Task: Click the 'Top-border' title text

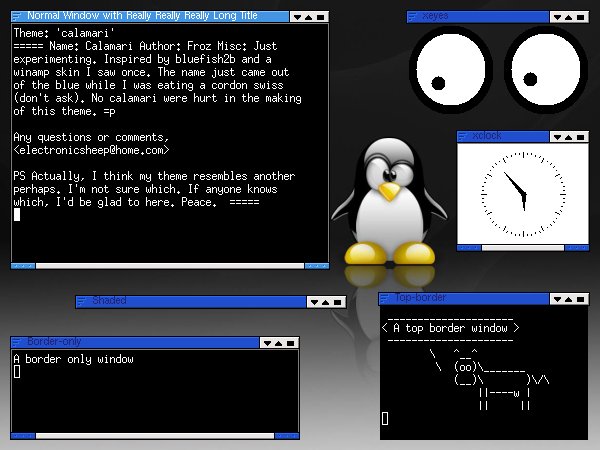Action: point(421,297)
